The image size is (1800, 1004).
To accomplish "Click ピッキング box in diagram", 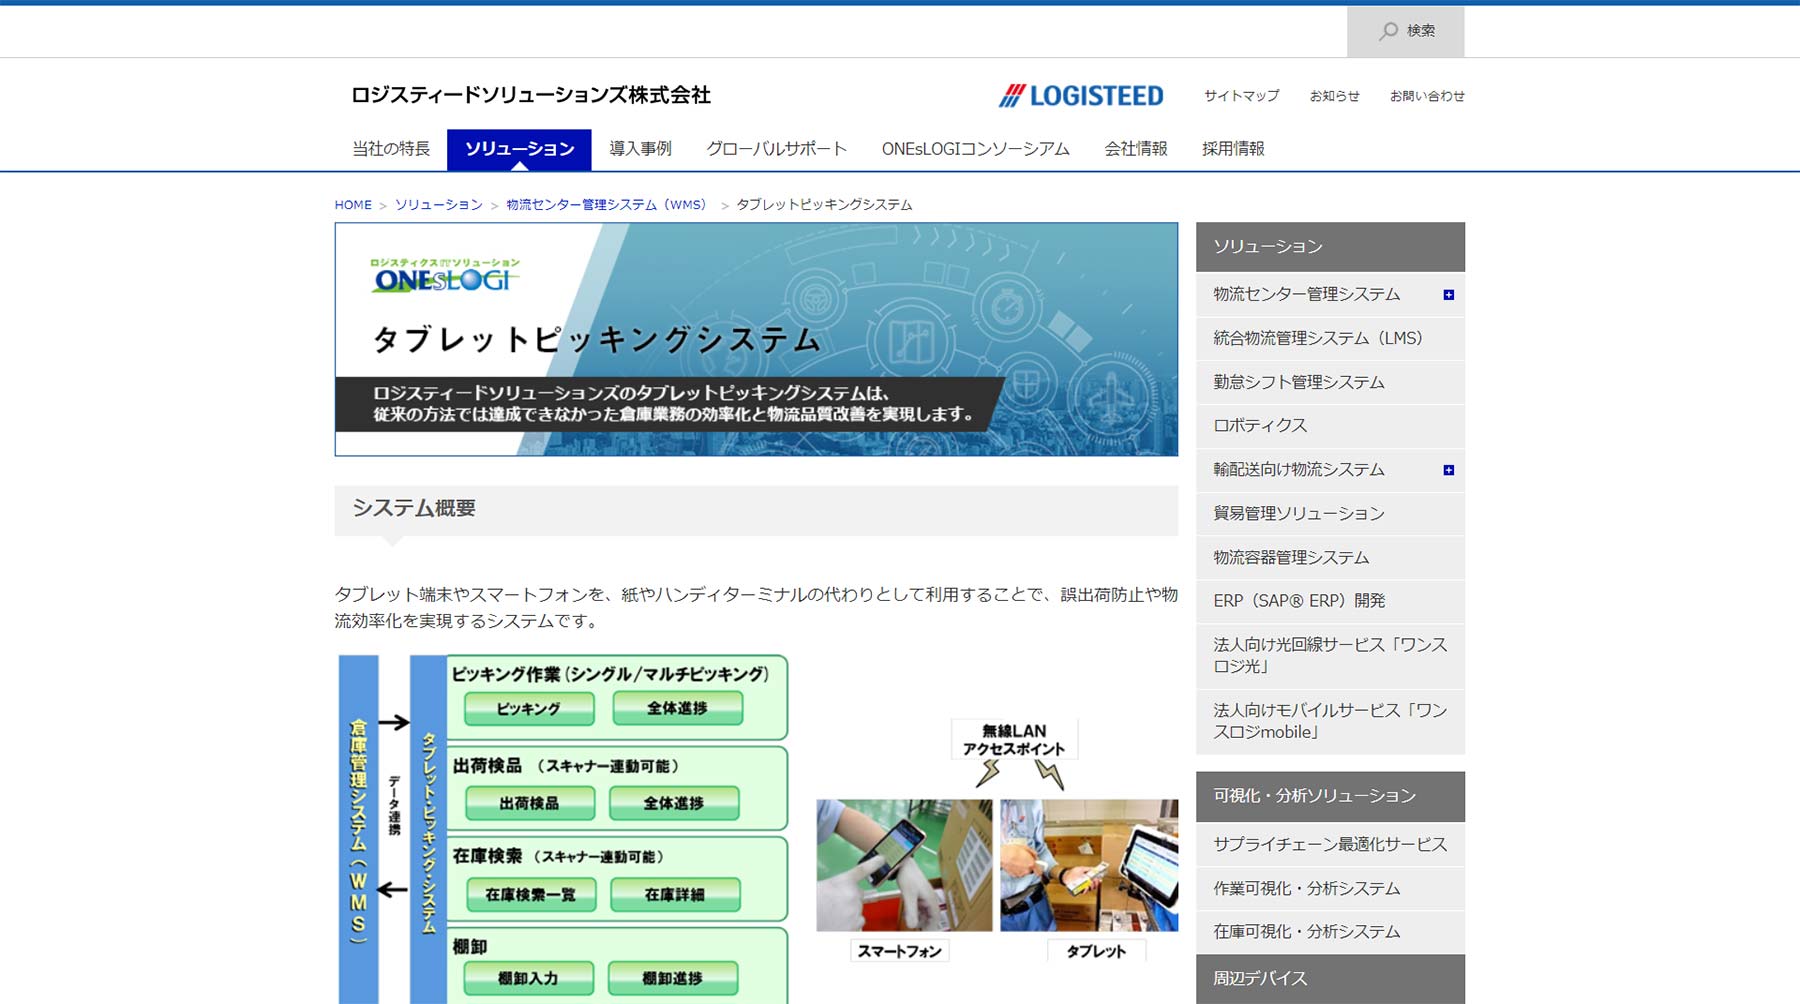I will 529,708.
